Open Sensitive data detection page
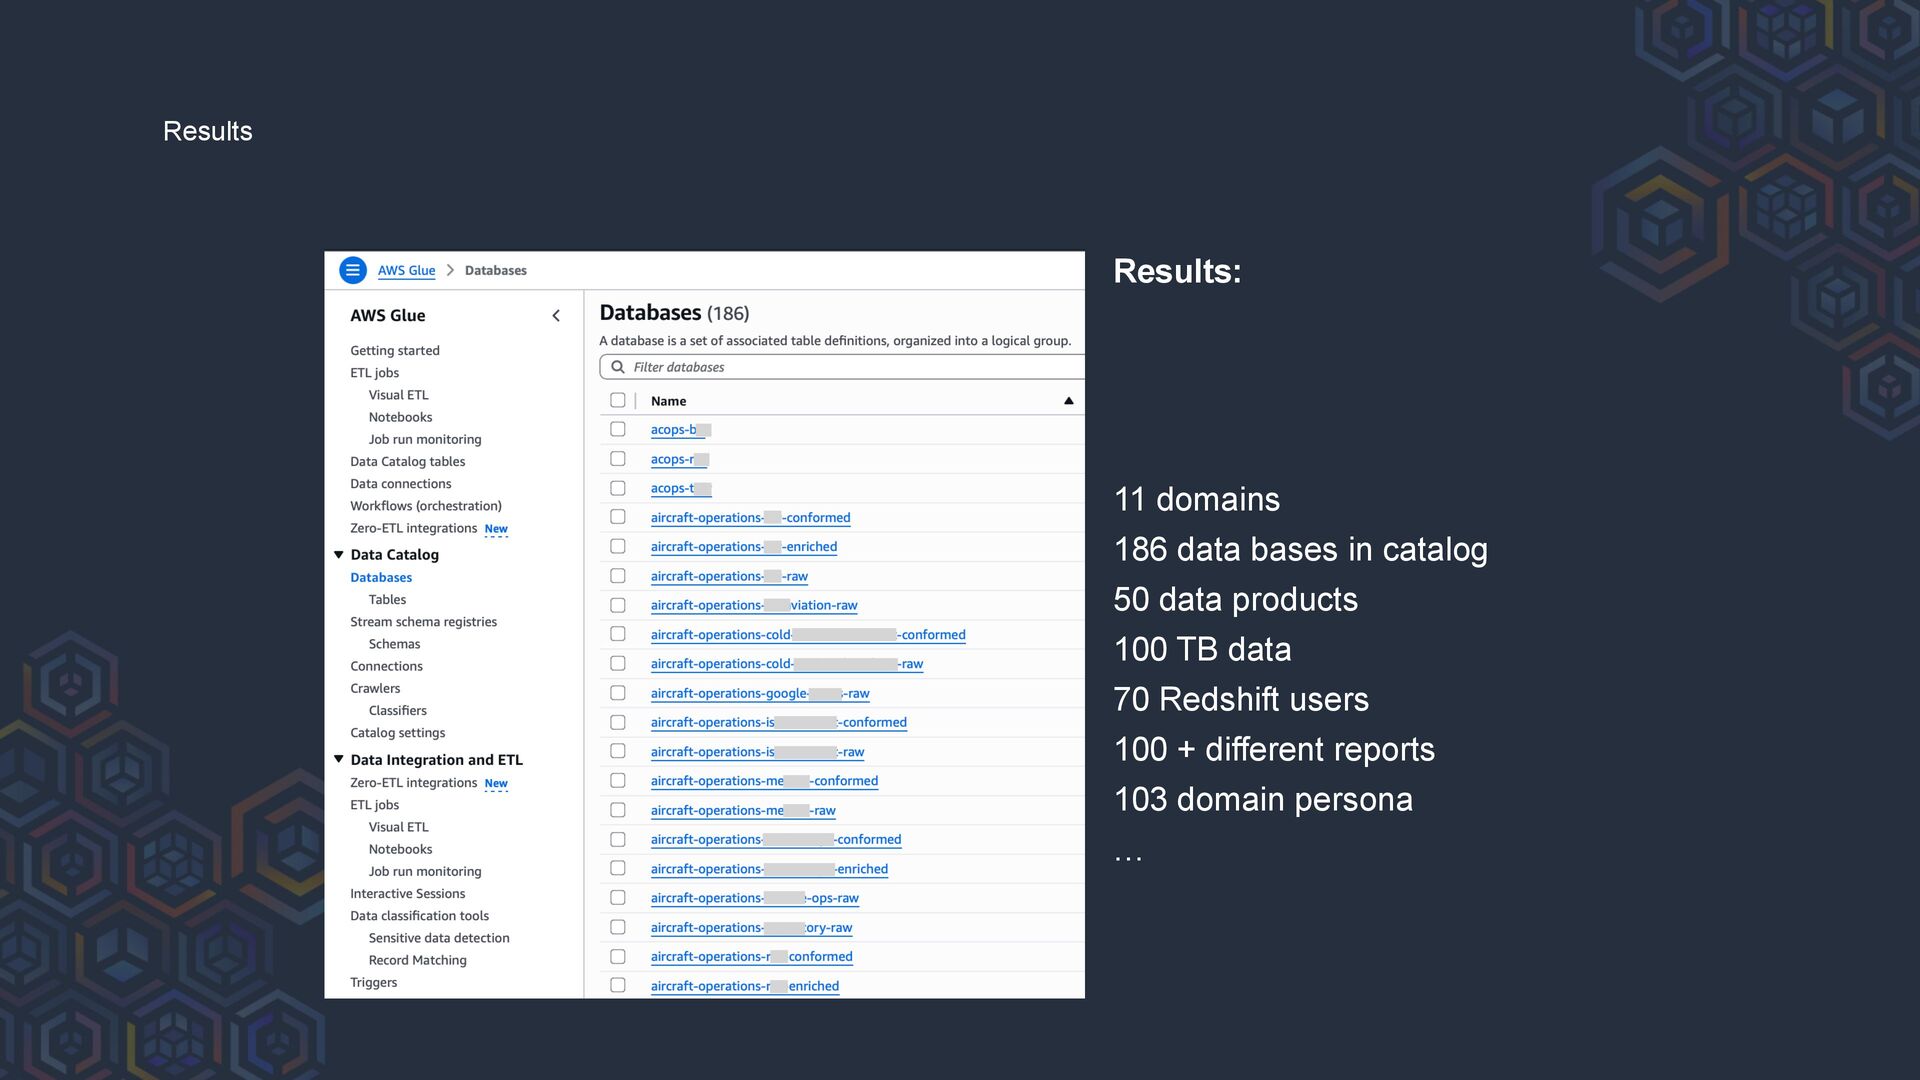The height and width of the screenshot is (1080, 1920). pos(439,938)
